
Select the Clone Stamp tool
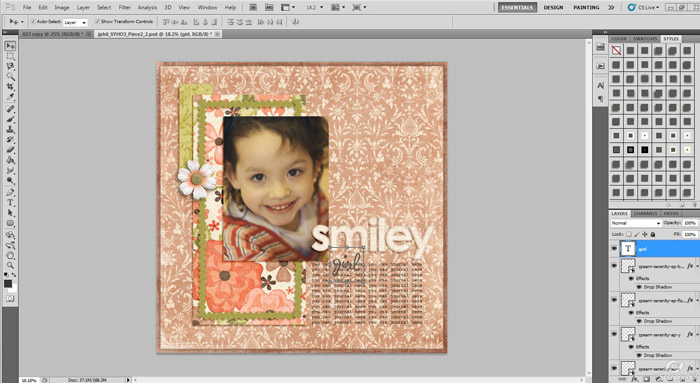coord(10,129)
